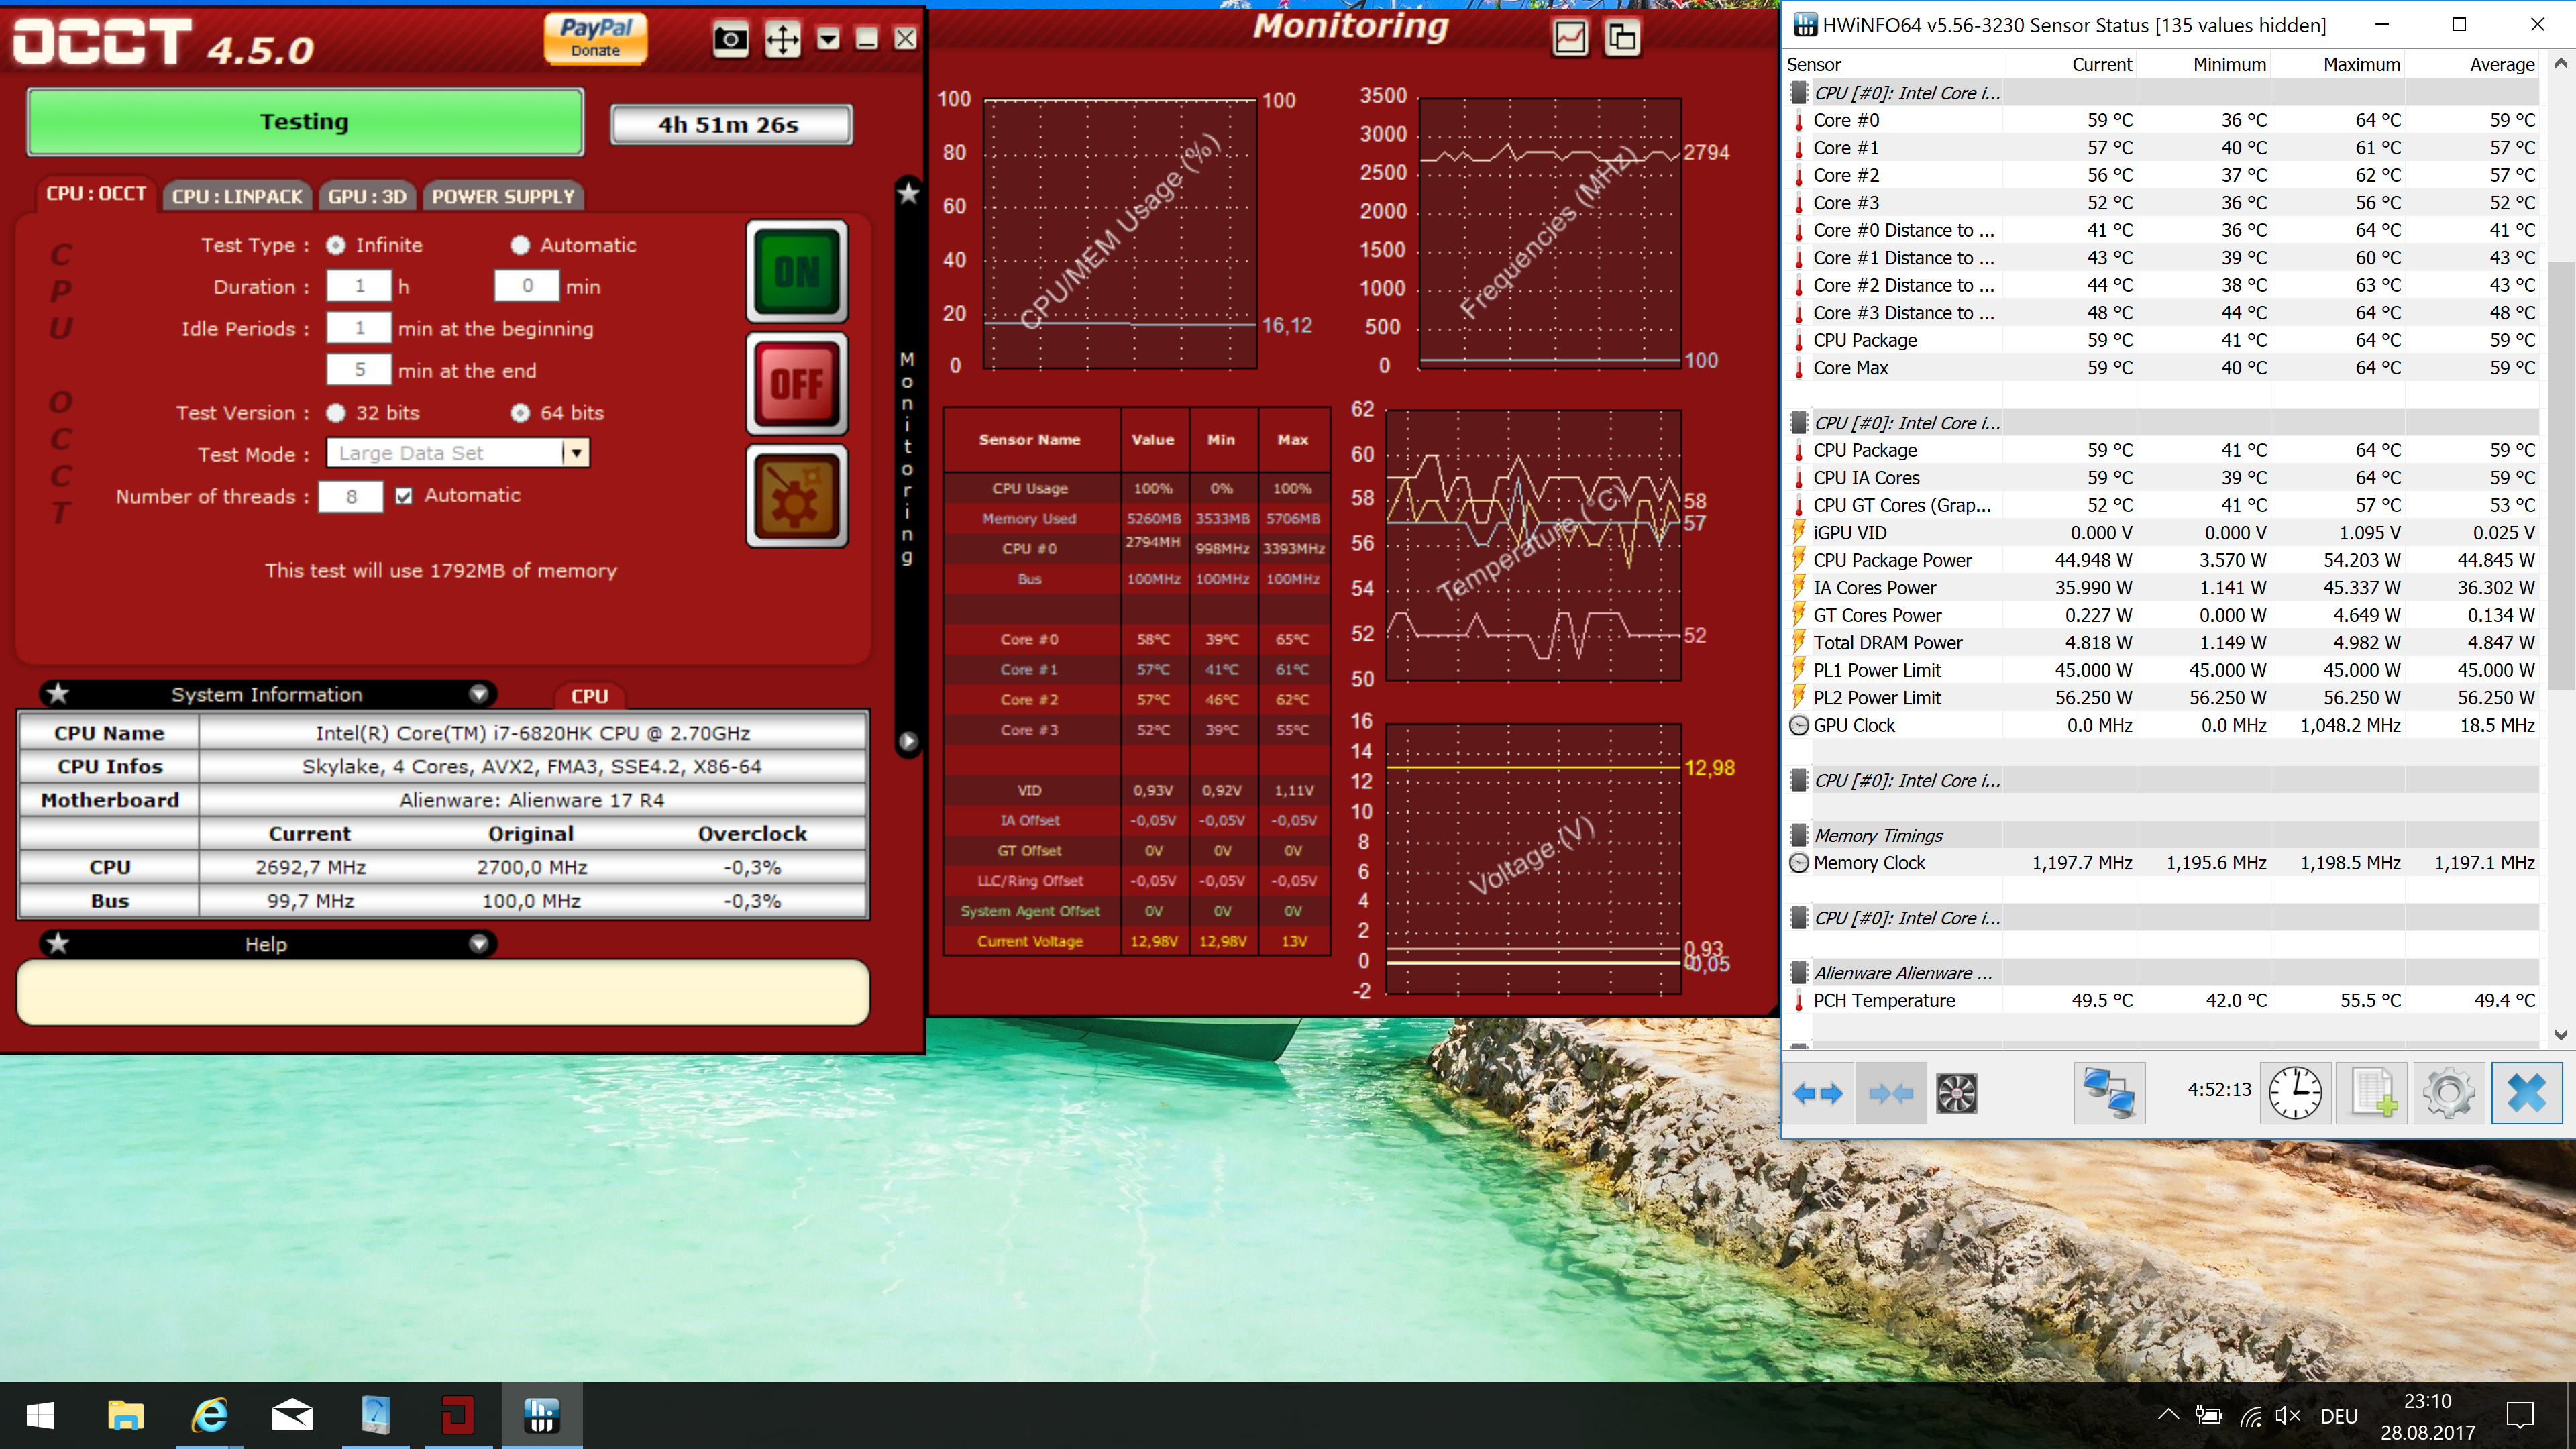The image size is (2576, 1449).
Task: Click HWiNFO reset clock icon
Action: [2294, 1093]
